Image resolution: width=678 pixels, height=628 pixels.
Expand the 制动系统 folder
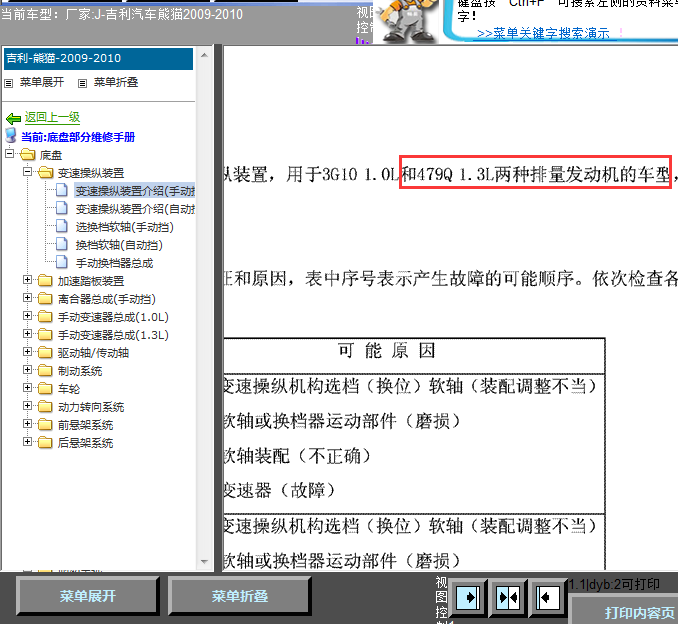pyautogui.click(x=28, y=370)
